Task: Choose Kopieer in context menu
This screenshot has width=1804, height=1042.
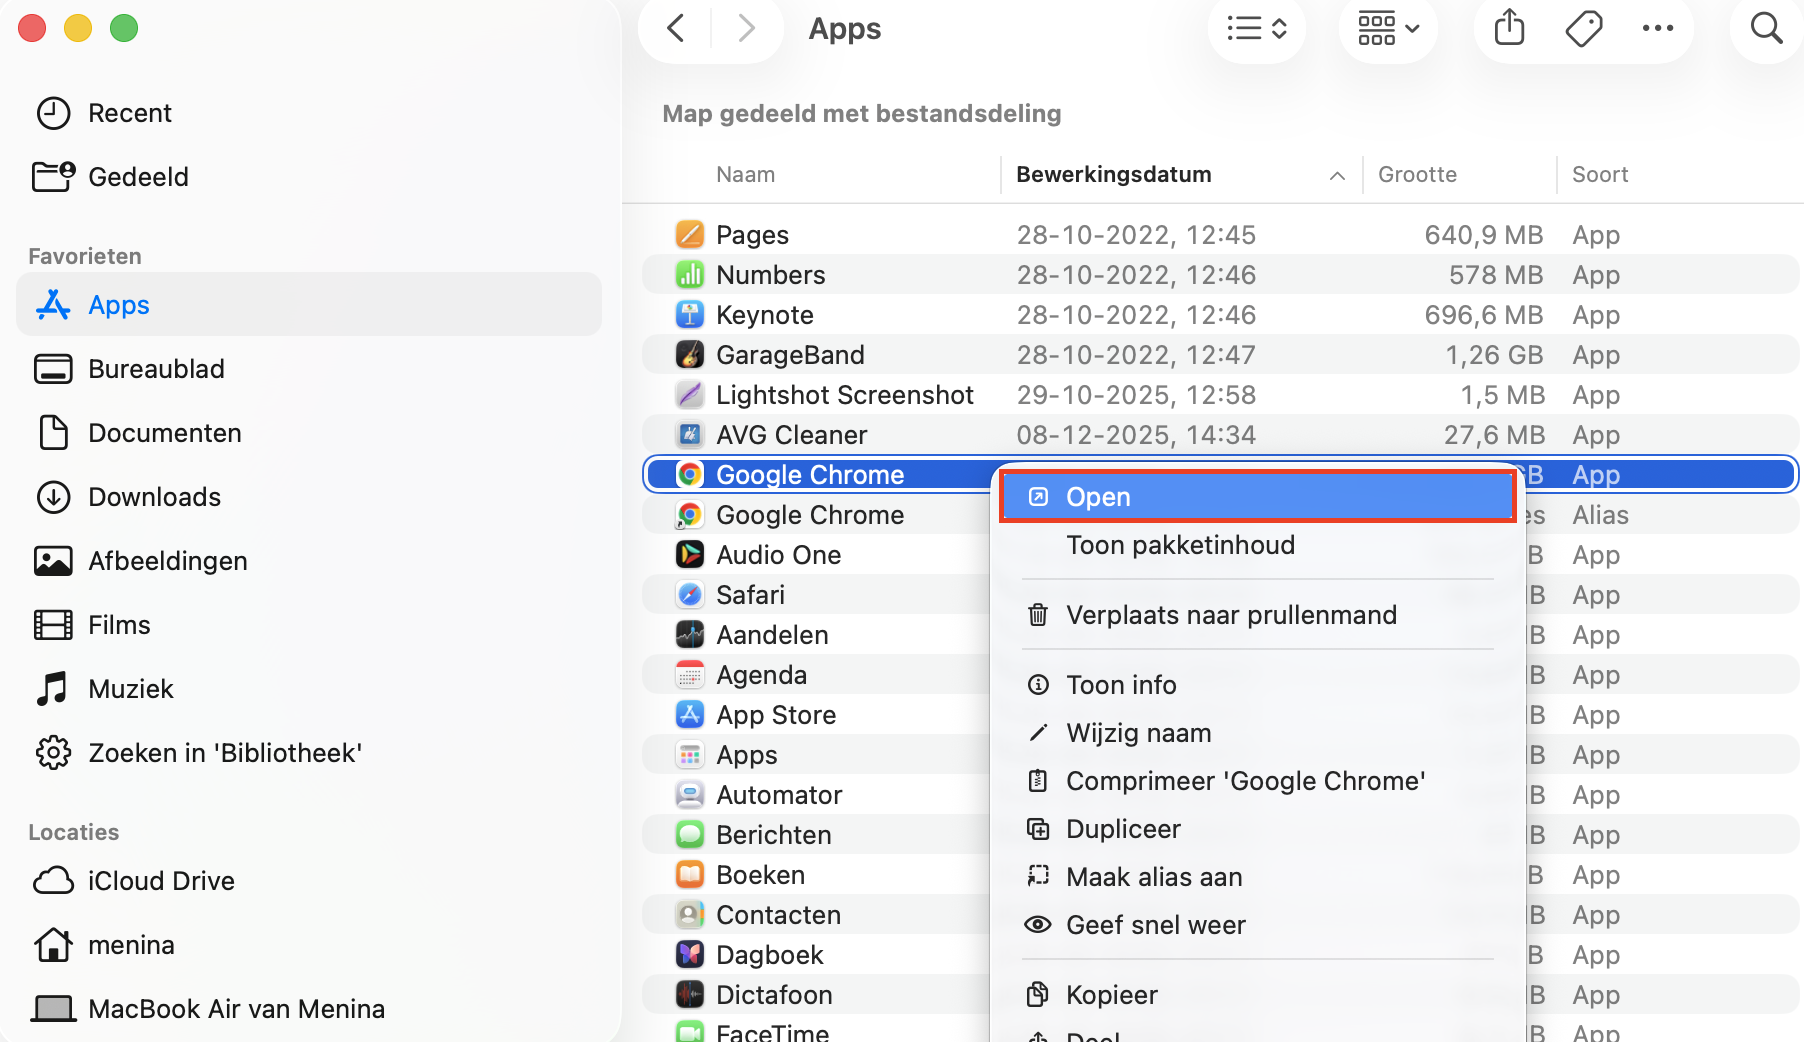Action: pyautogui.click(x=1258, y=995)
